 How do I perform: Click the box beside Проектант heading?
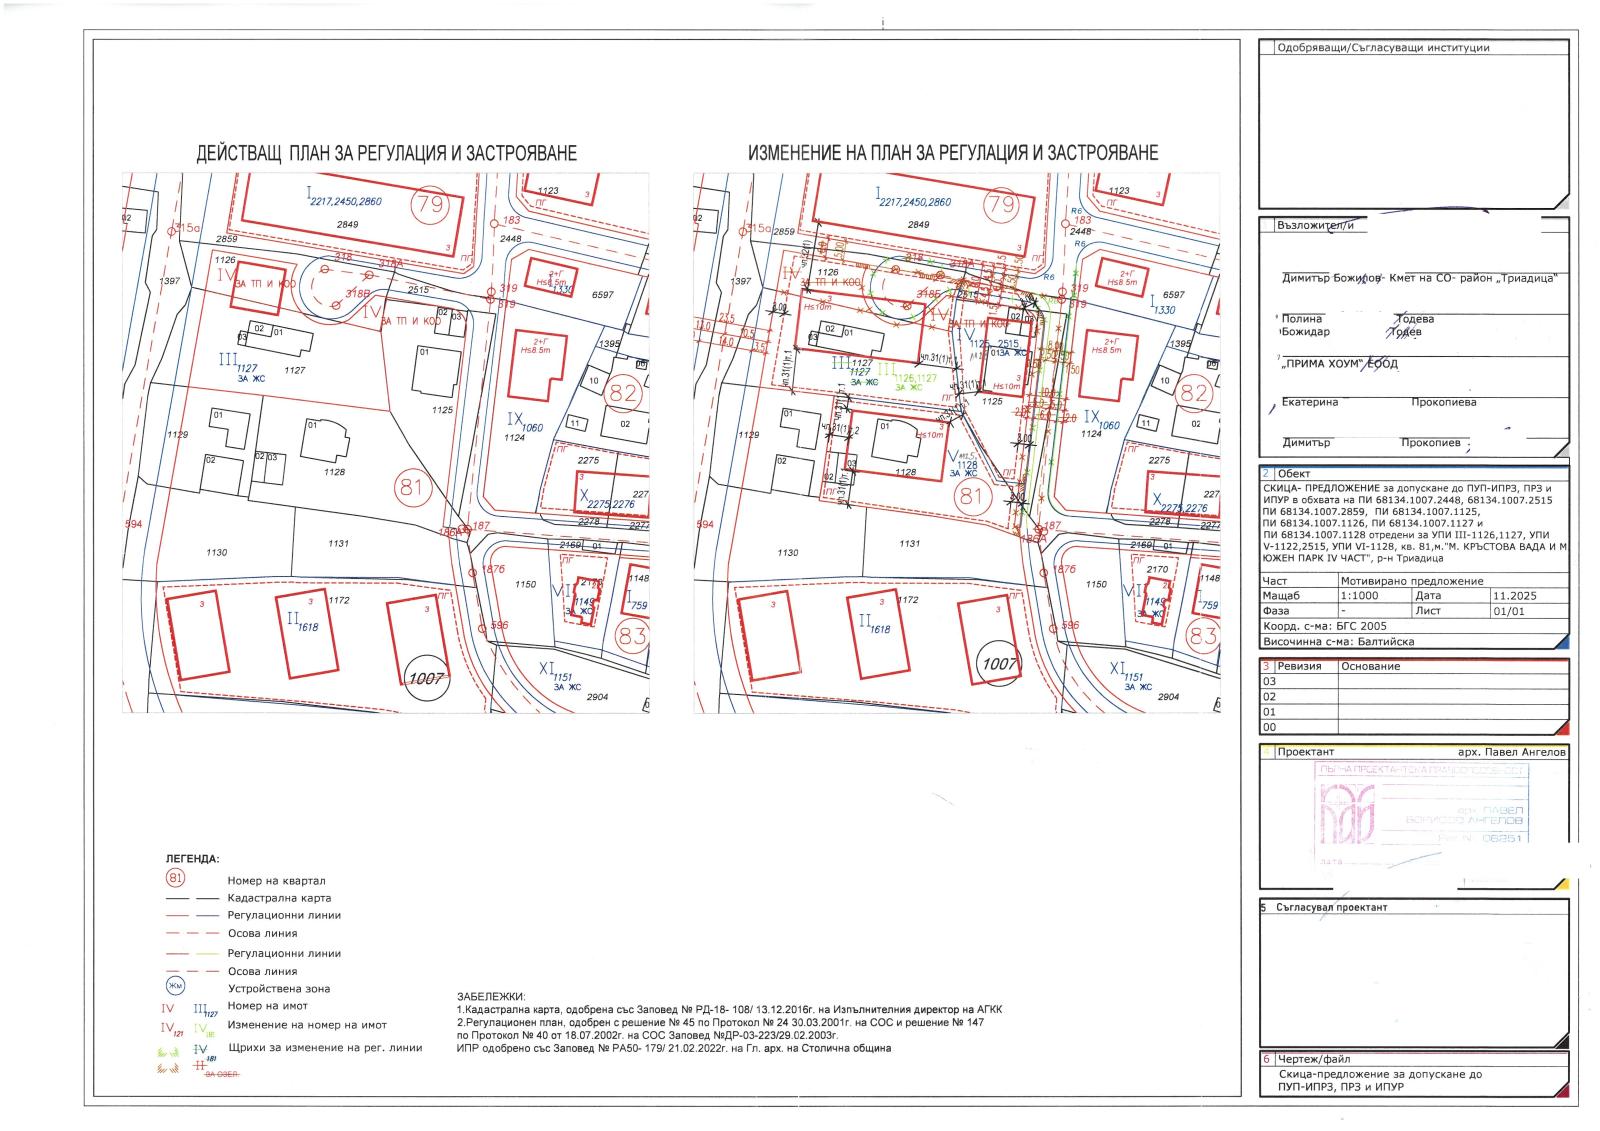coord(1268,751)
